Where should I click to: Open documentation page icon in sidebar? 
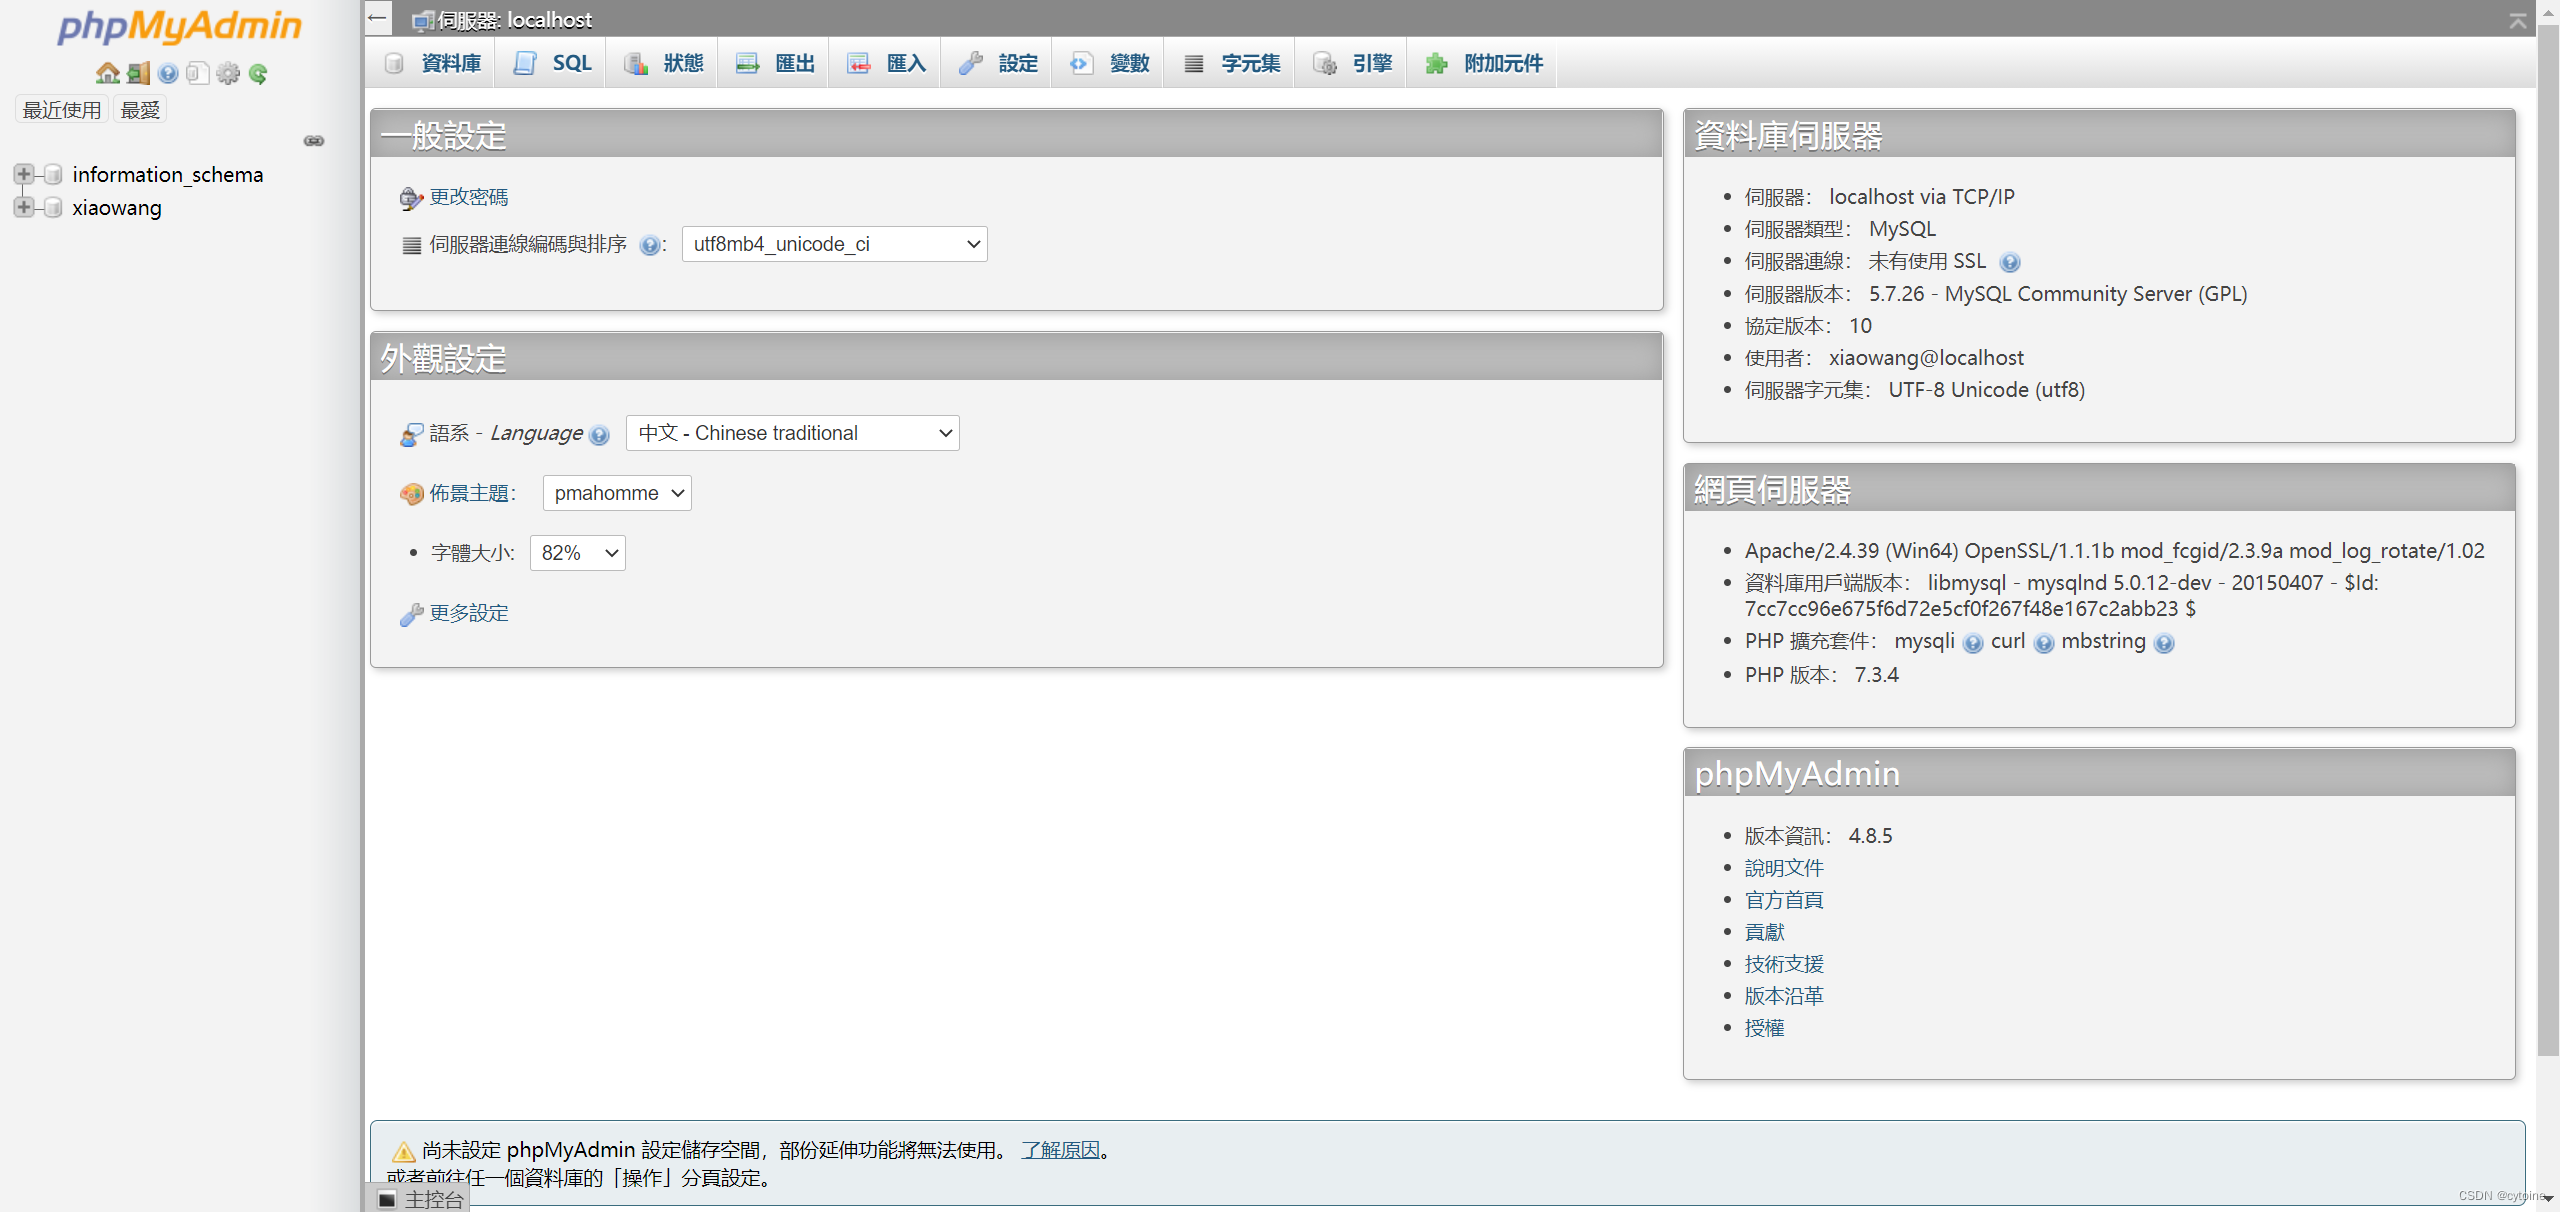(x=197, y=72)
